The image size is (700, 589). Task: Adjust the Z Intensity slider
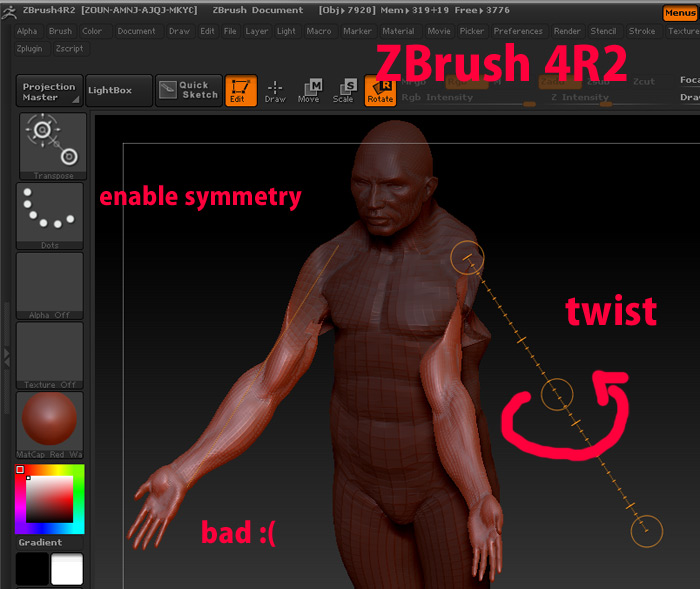(x=608, y=100)
